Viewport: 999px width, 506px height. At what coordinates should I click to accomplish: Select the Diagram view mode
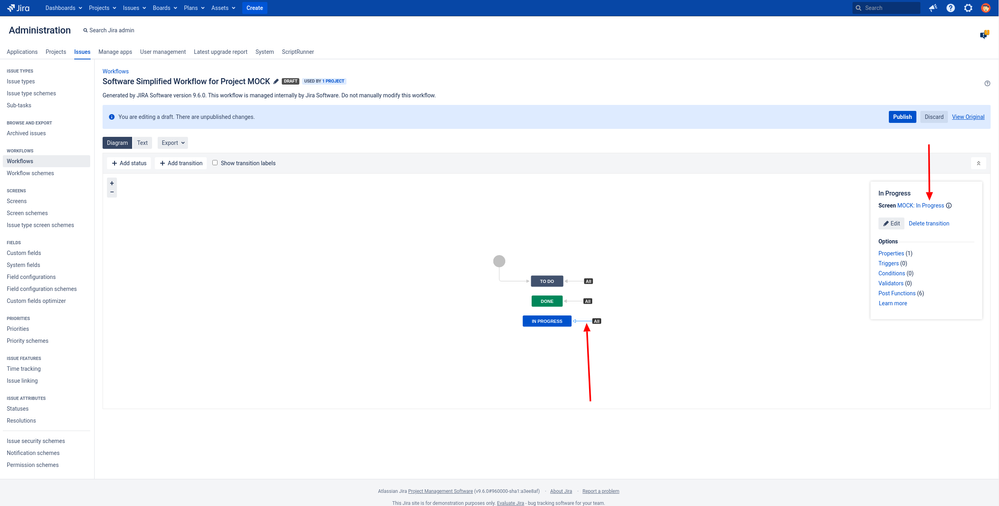pos(117,143)
